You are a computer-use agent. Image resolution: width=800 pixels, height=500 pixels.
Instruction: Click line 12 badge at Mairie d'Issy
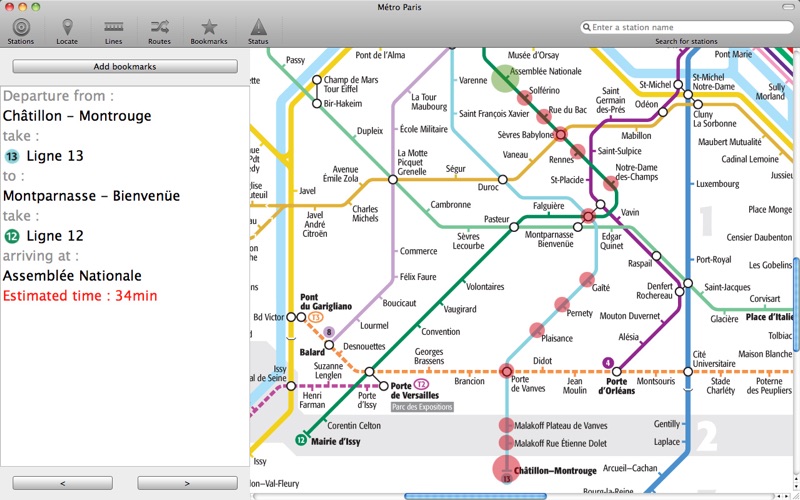tap(301, 440)
